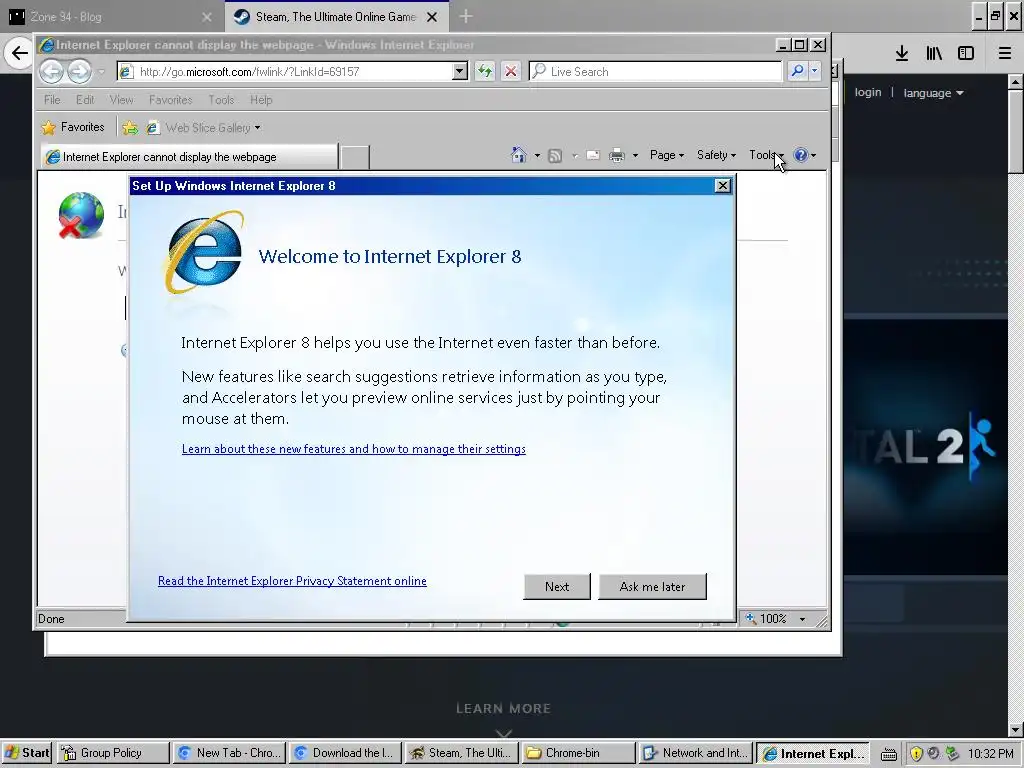The width and height of the screenshot is (1024, 768).
Task: Click the Read Mail icon
Action: click(593, 155)
